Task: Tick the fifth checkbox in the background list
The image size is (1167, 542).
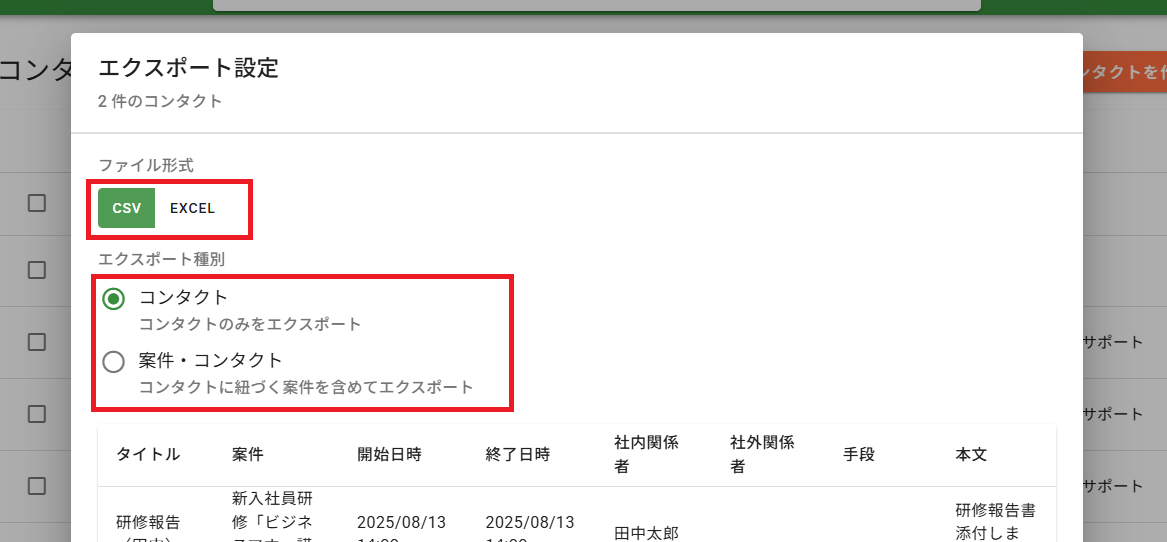Action: [x=37, y=486]
